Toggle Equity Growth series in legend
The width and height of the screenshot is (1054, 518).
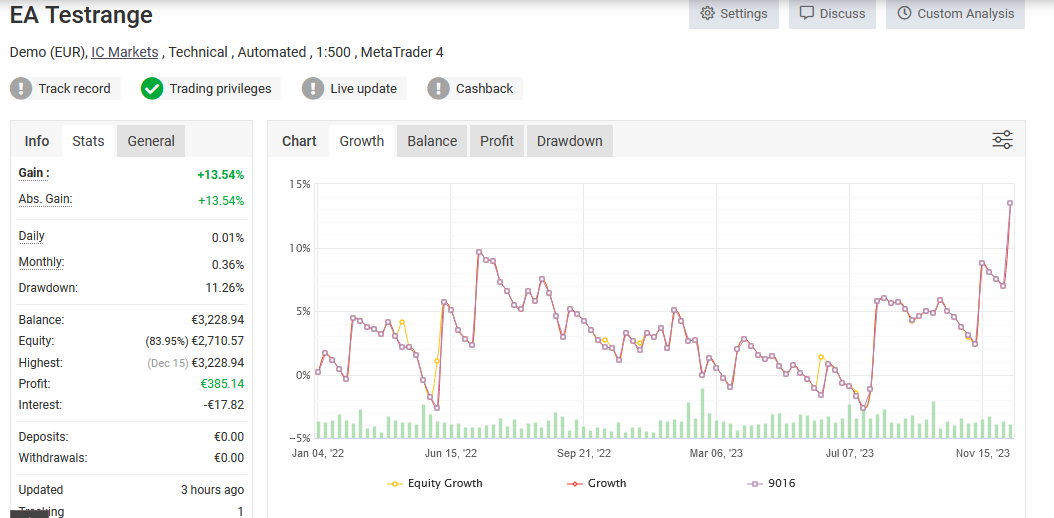[434, 483]
